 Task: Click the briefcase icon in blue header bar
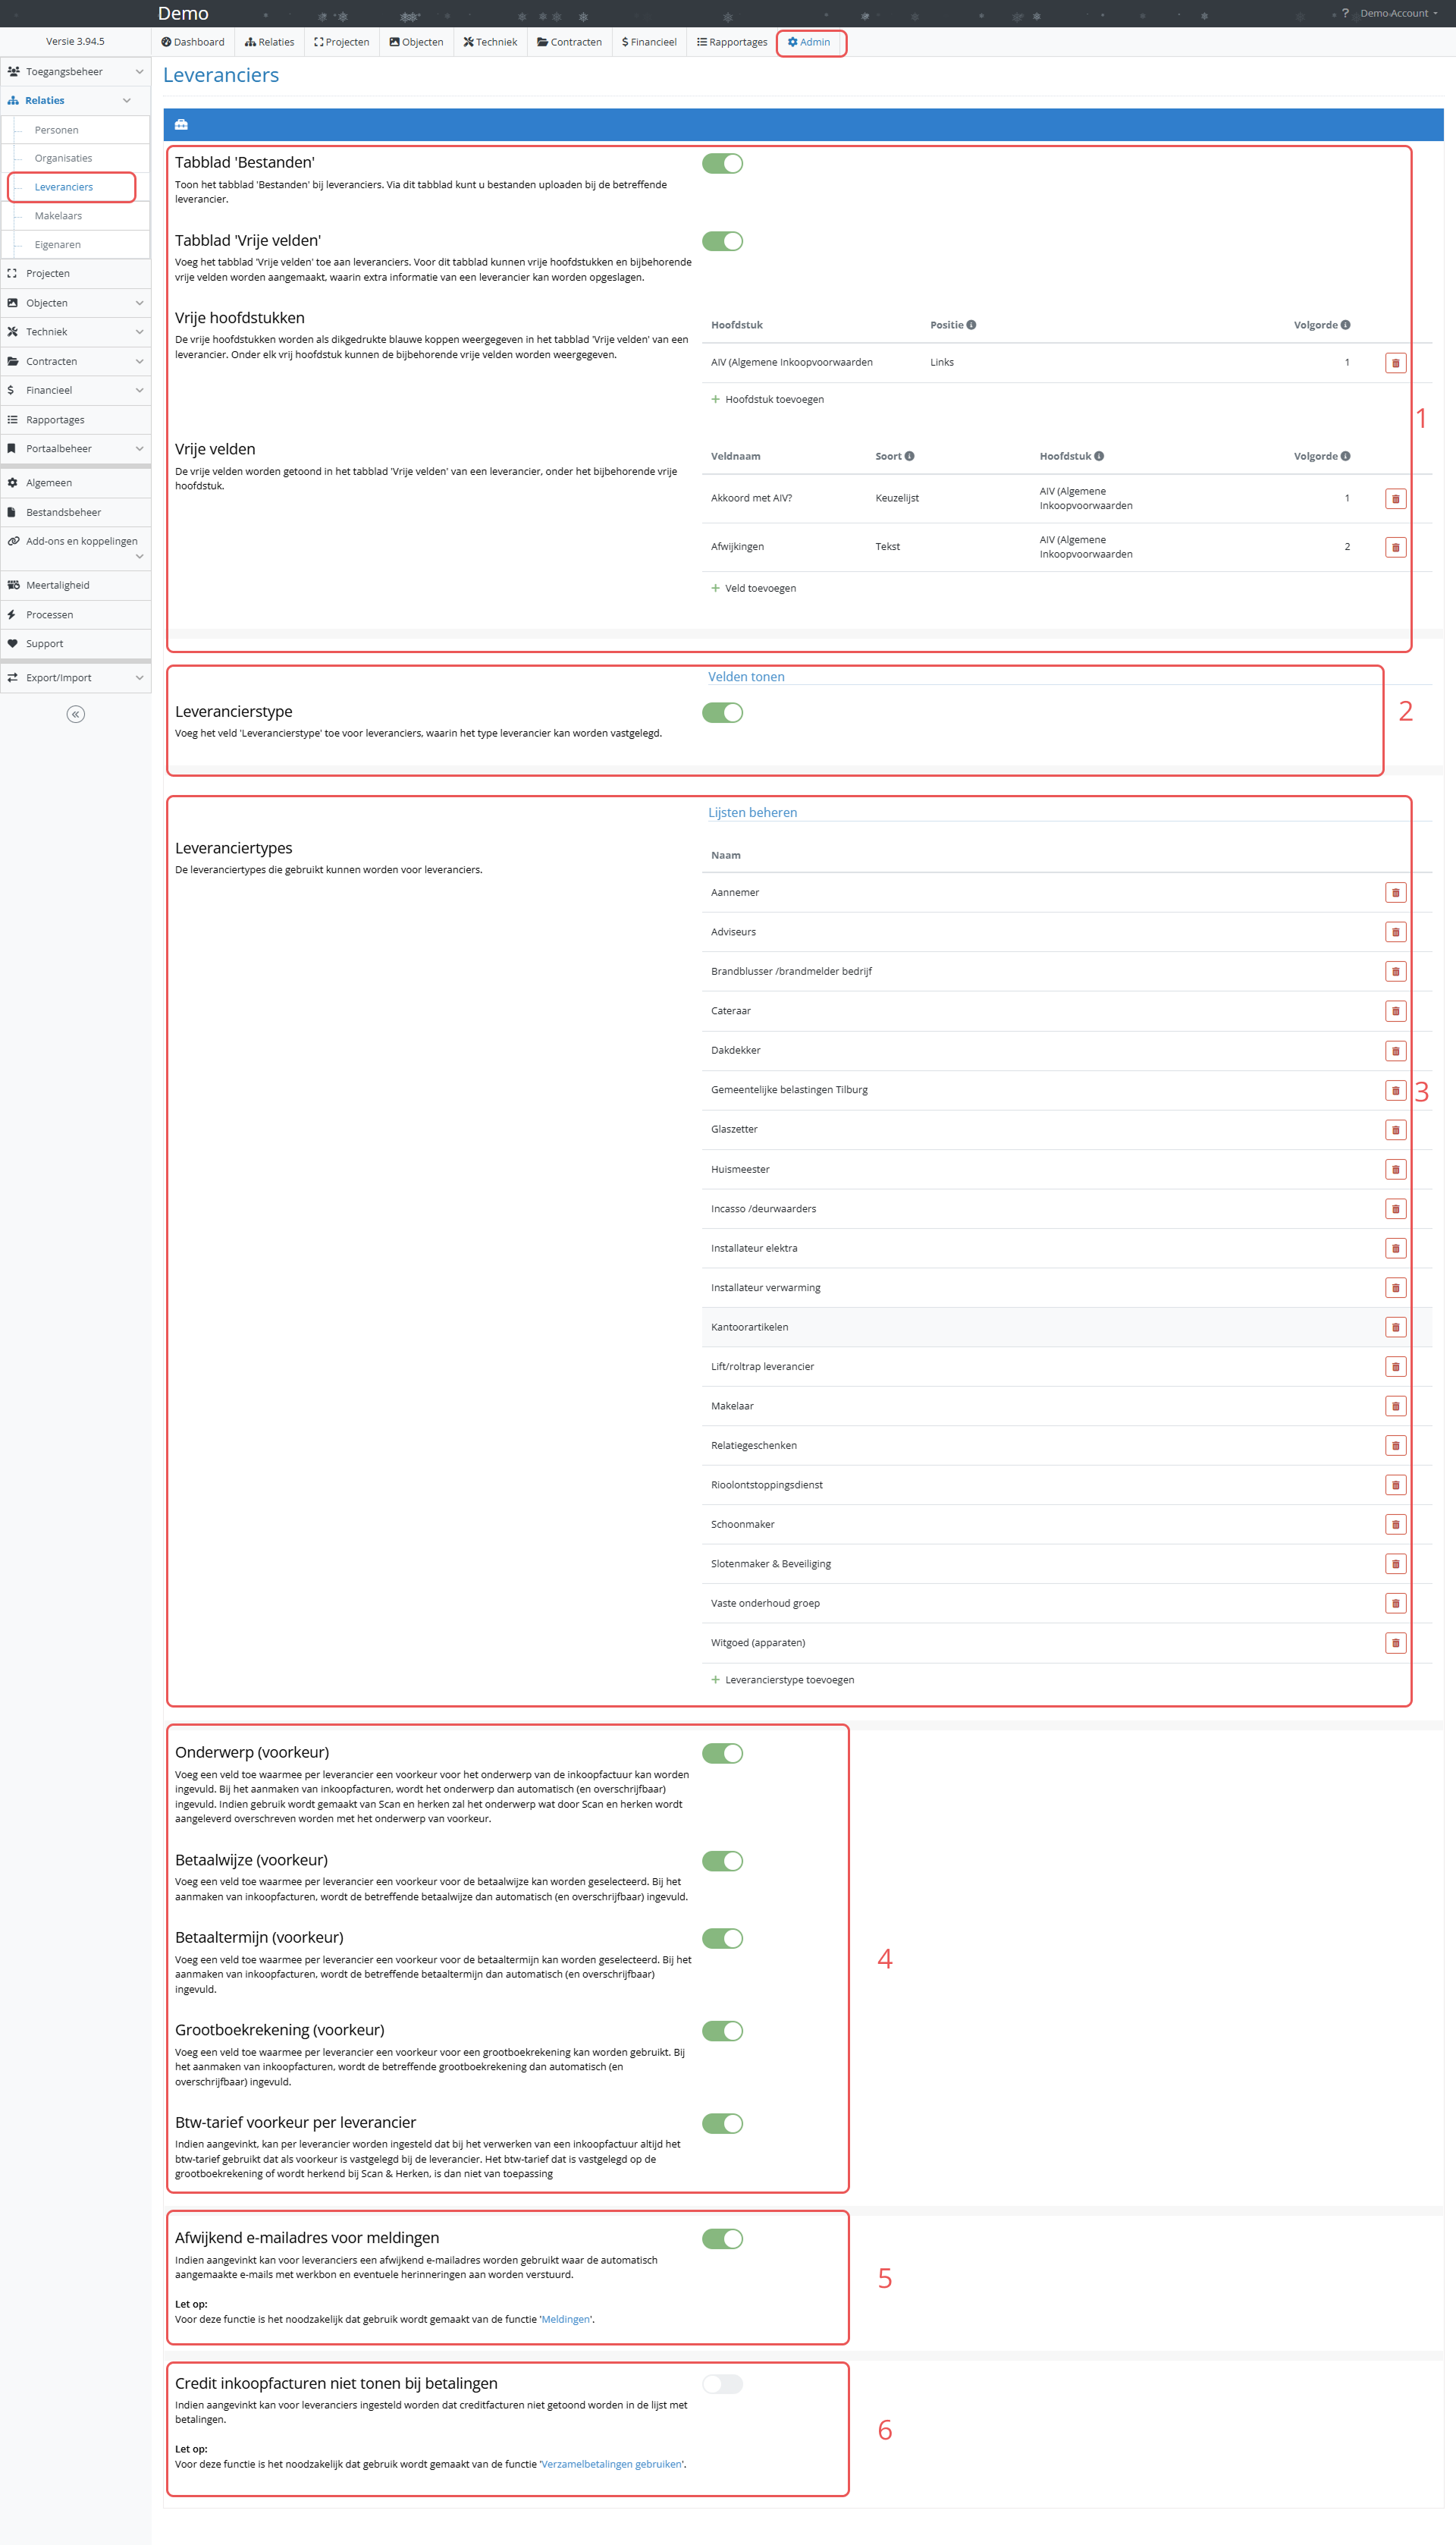pyautogui.click(x=181, y=124)
